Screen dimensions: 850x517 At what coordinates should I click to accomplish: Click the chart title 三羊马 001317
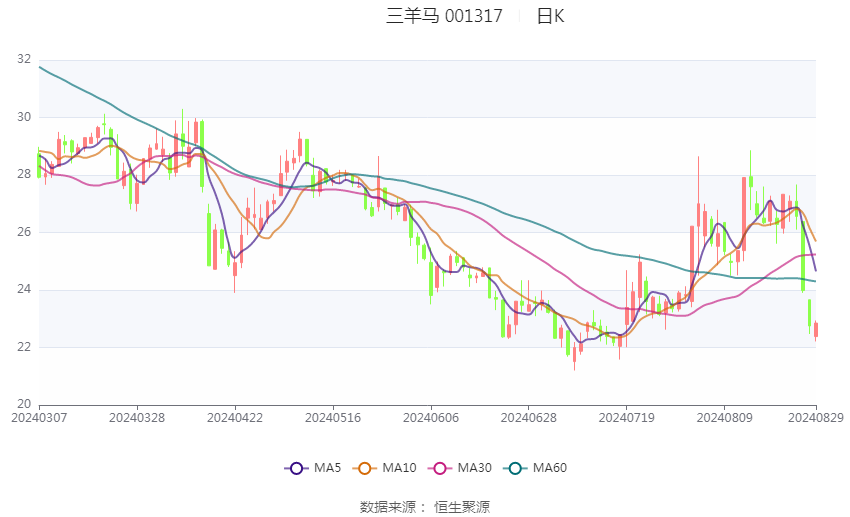(x=444, y=16)
